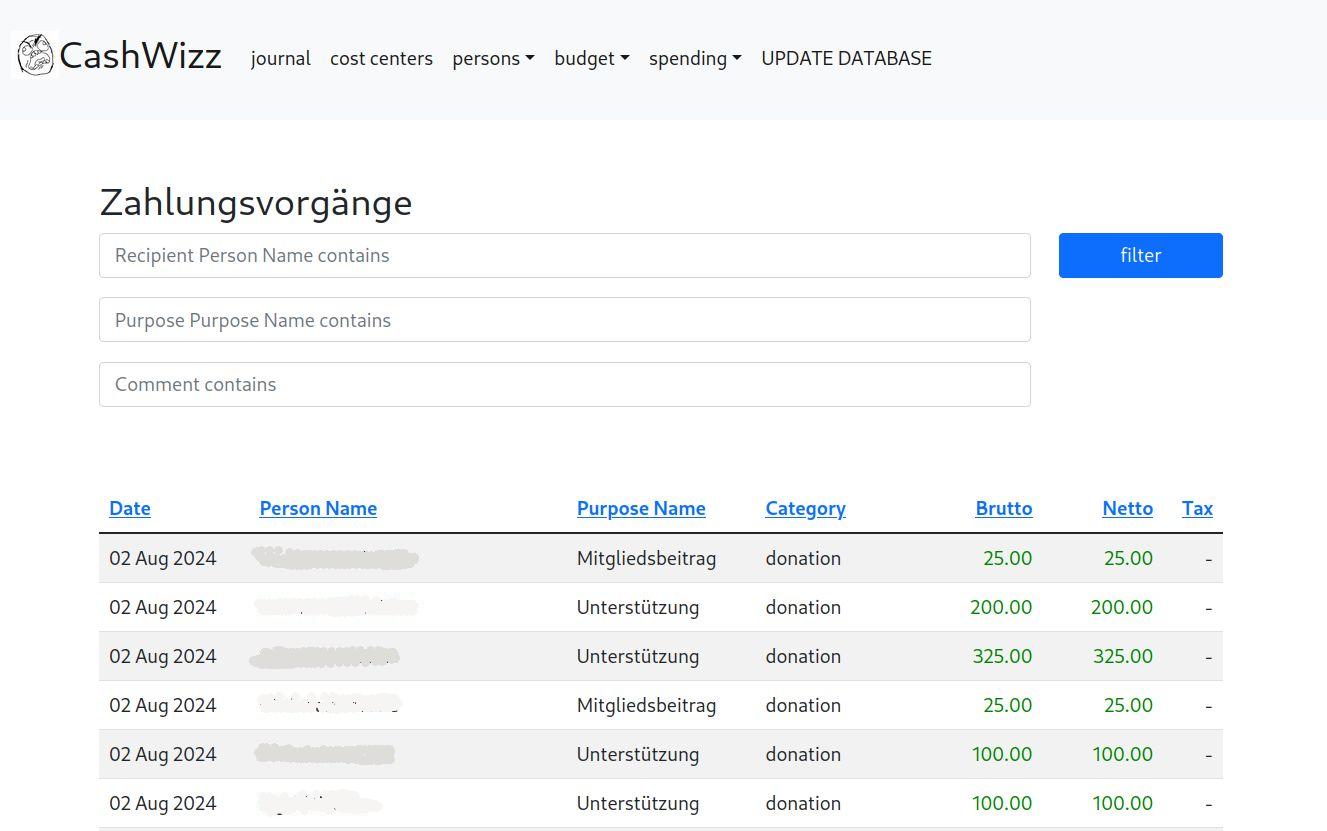Sort by the Netto column
1327x831 pixels.
1128,508
